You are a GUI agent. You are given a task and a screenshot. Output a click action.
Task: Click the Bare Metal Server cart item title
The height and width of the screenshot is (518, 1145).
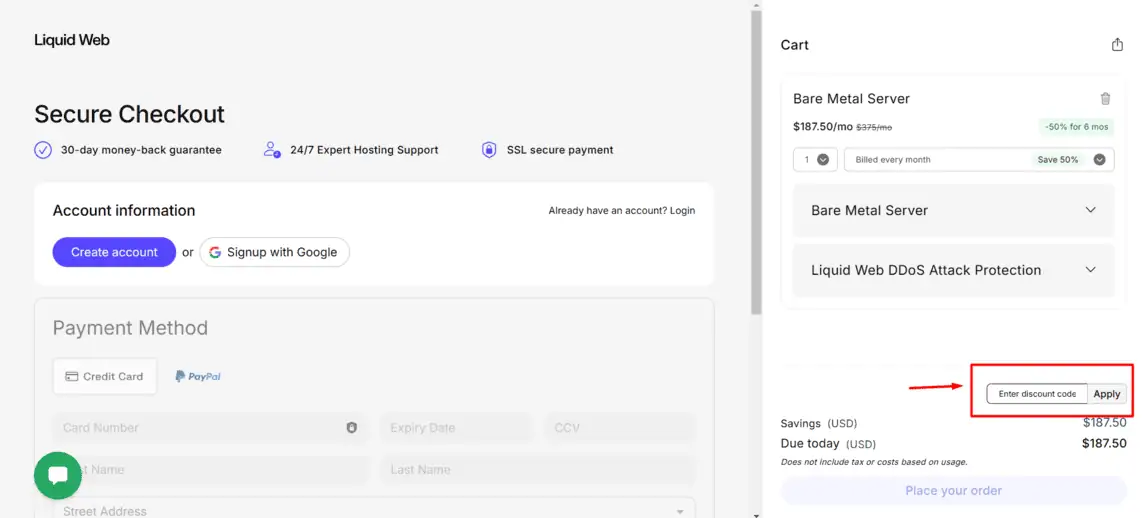click(x=851, y=99)
